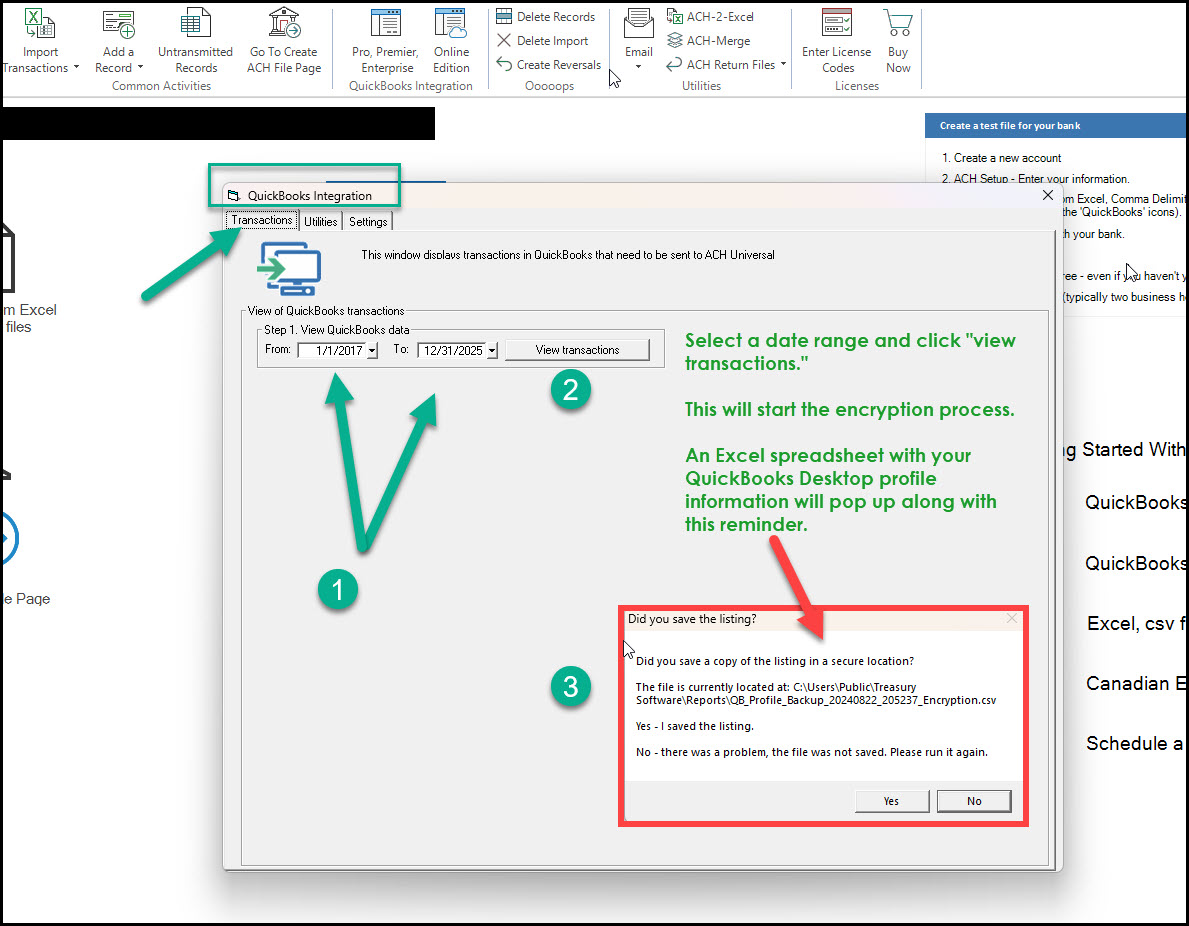Select Delete Records label in the ribbon
The height and width of the screenshot is (926, 1189).
coord(556,17)
